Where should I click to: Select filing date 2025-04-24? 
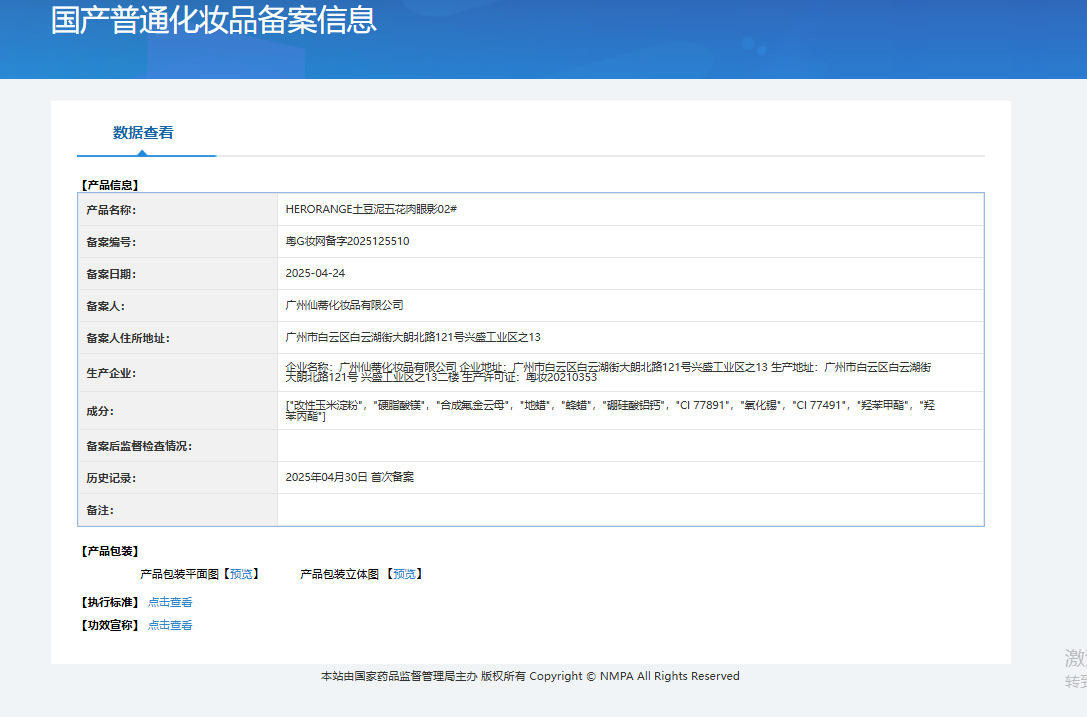pos(315,273)
